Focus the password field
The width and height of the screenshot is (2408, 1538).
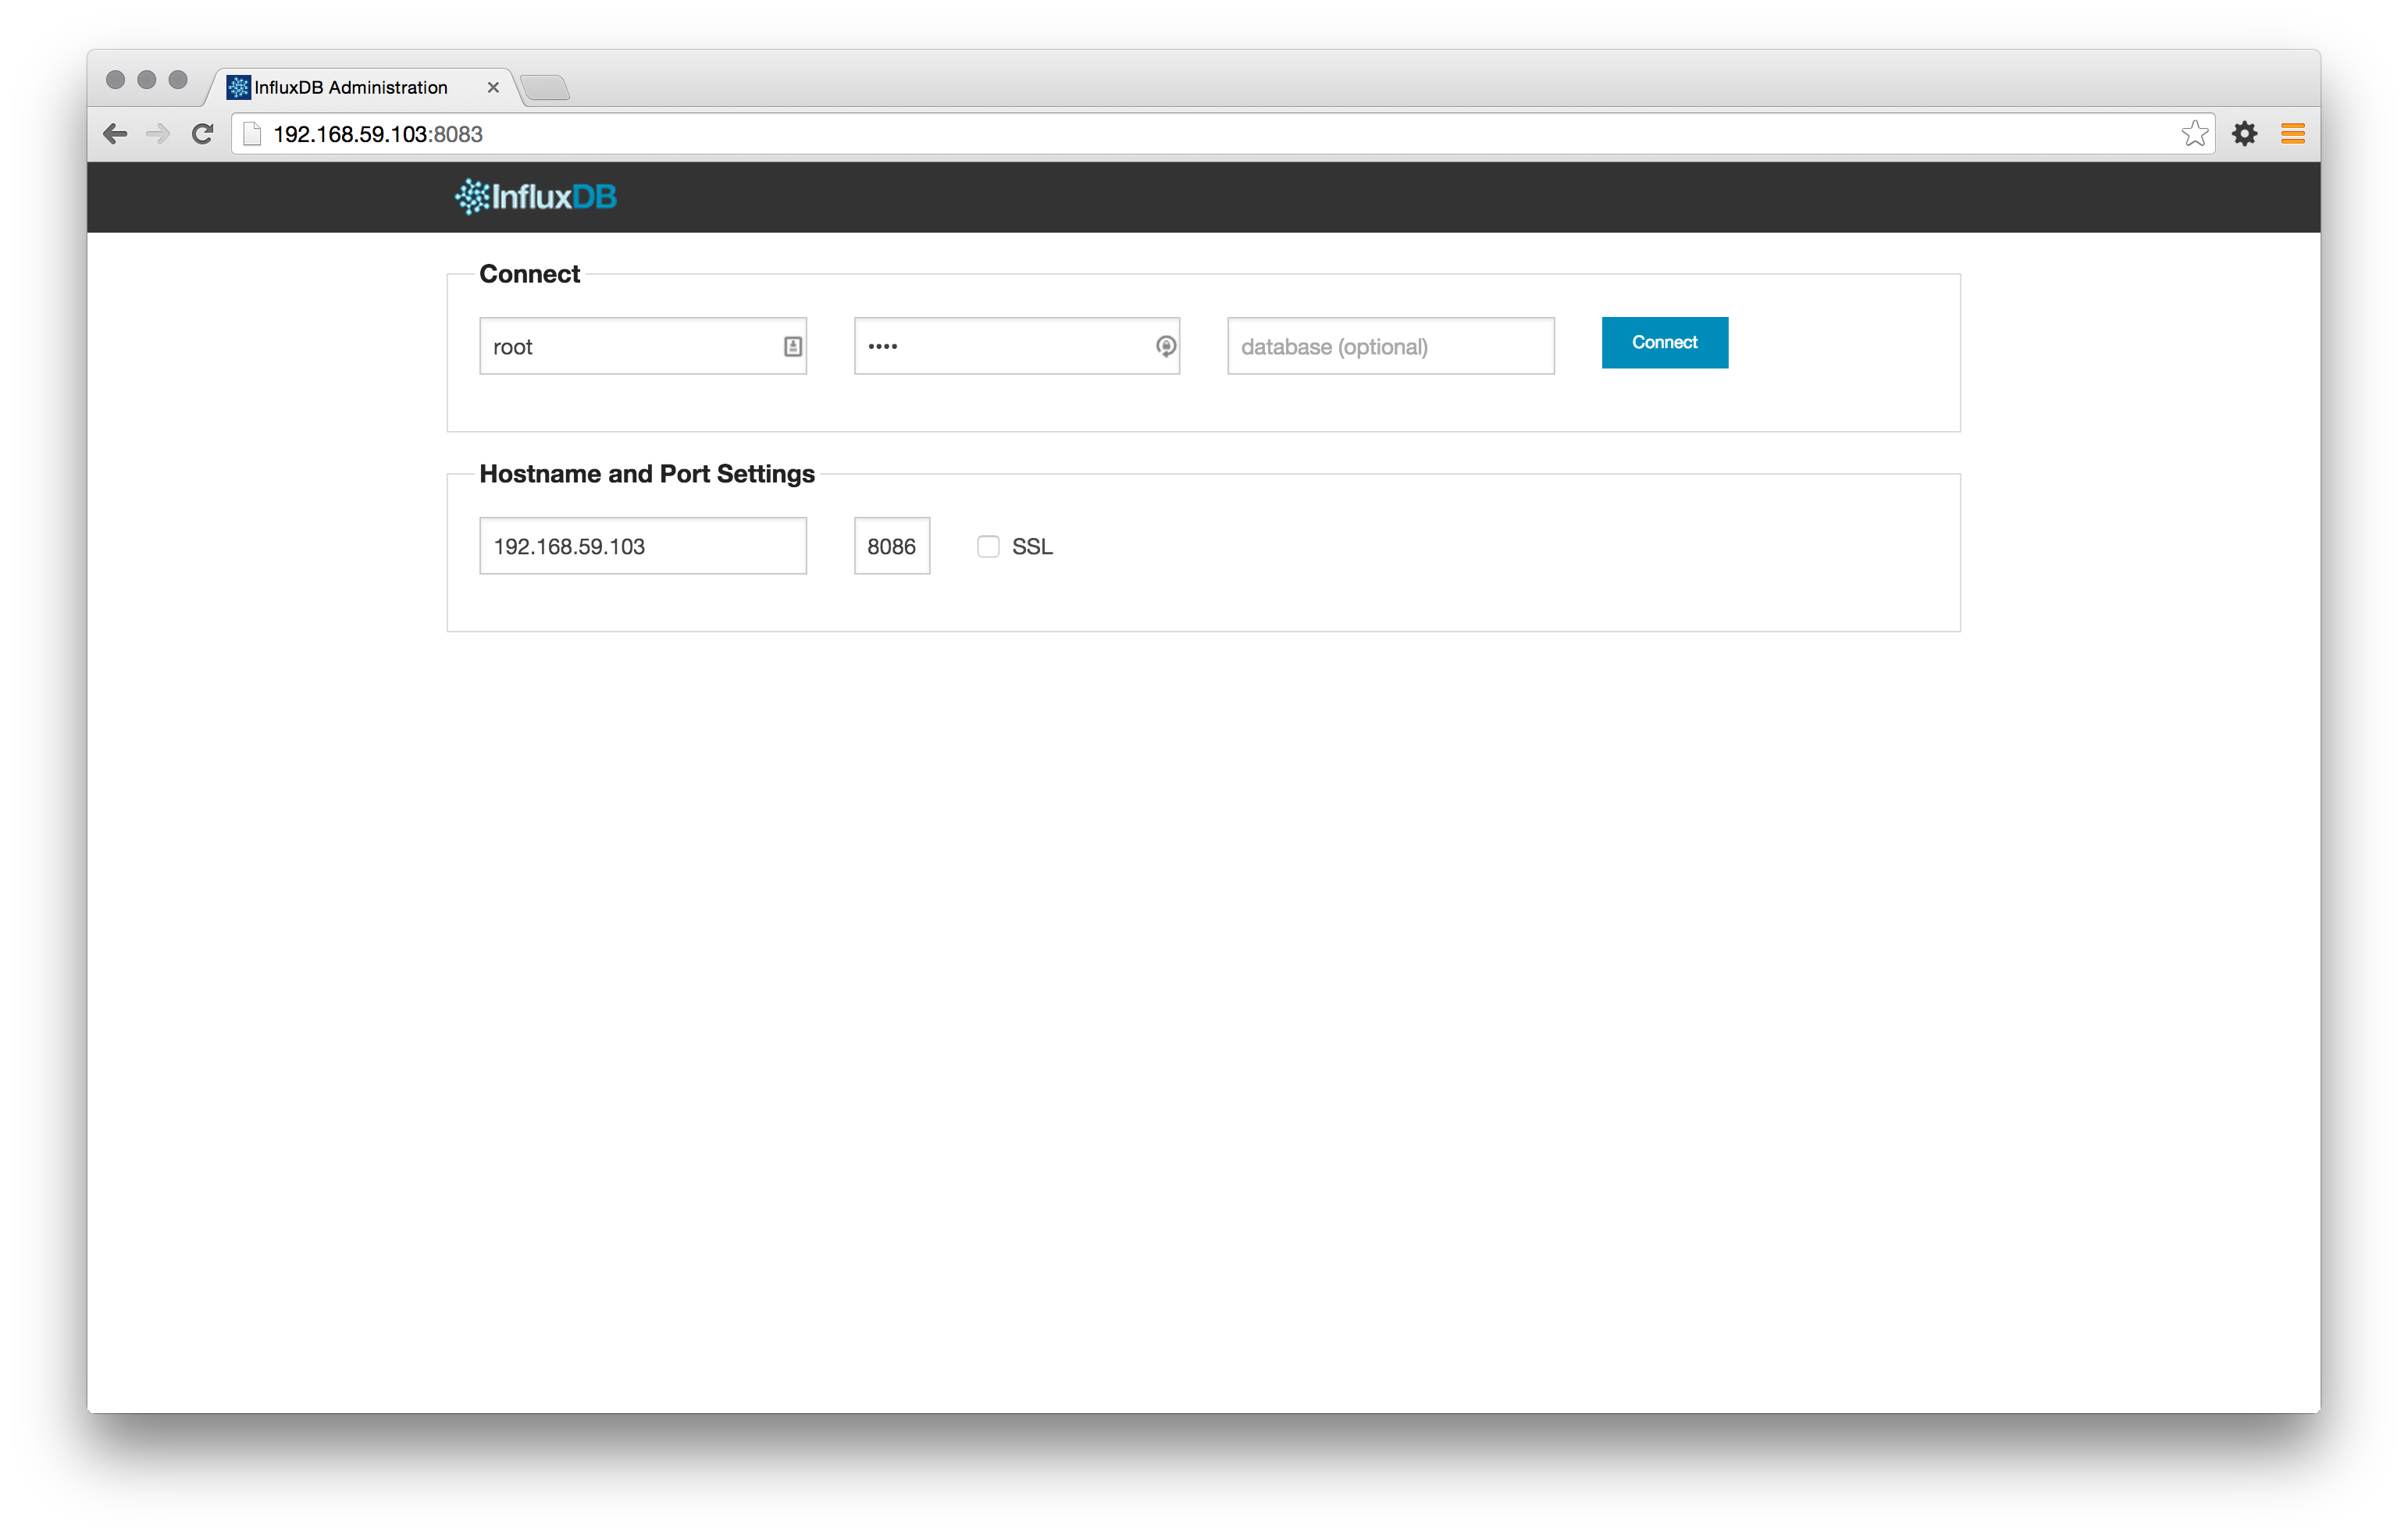[x=1017, y=346]
